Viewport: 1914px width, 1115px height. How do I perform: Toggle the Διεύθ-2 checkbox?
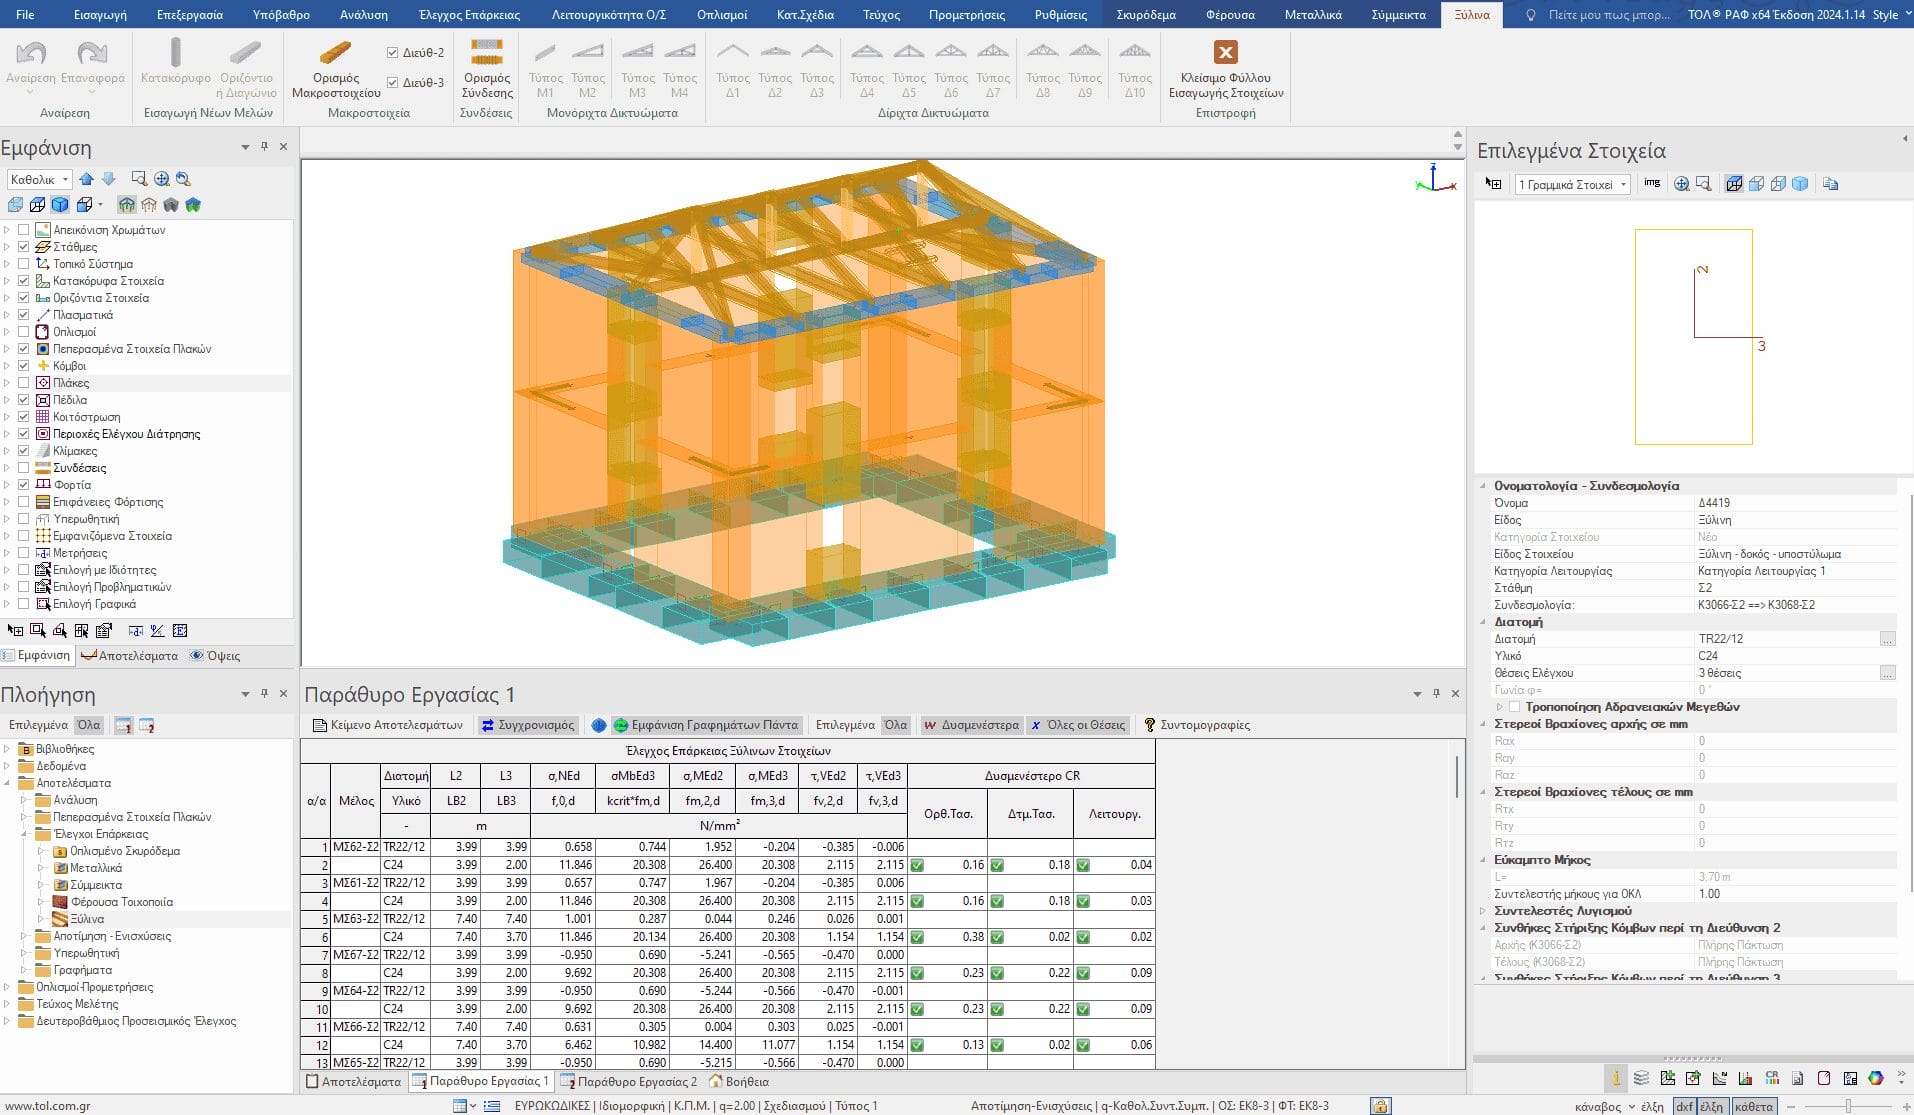[392, 53]
